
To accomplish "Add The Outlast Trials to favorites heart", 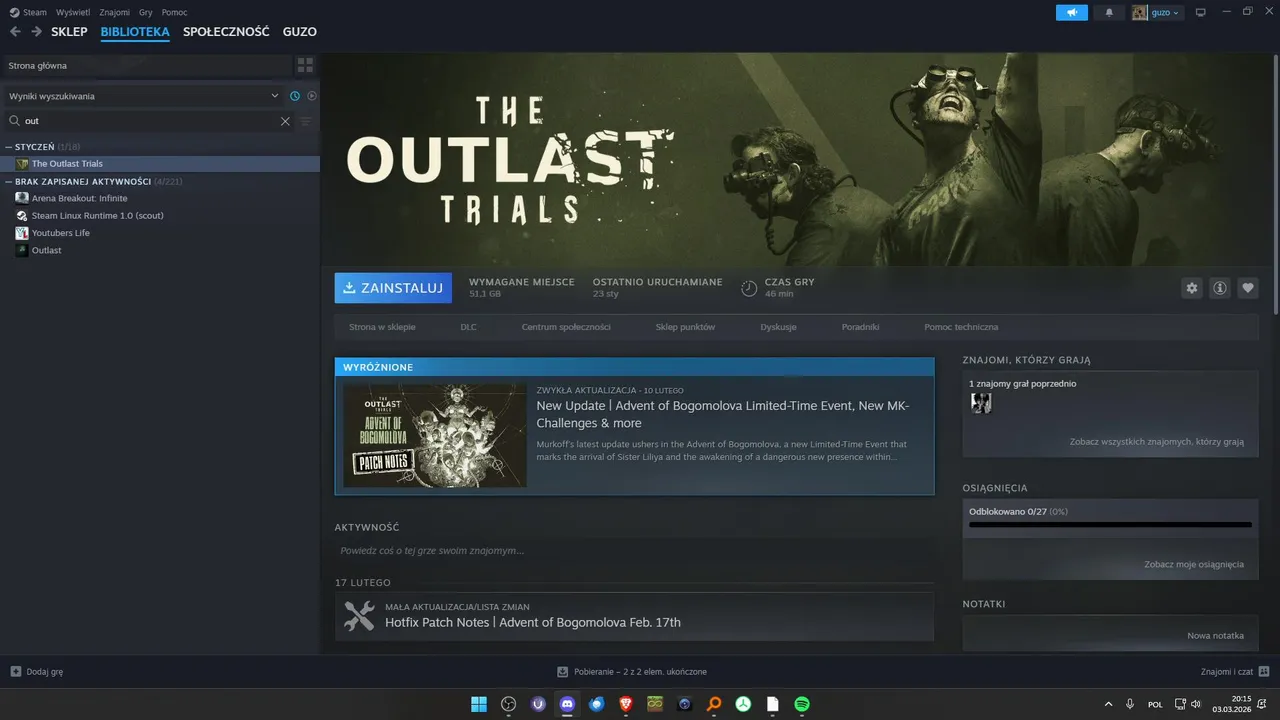I will pos(1247,288).
